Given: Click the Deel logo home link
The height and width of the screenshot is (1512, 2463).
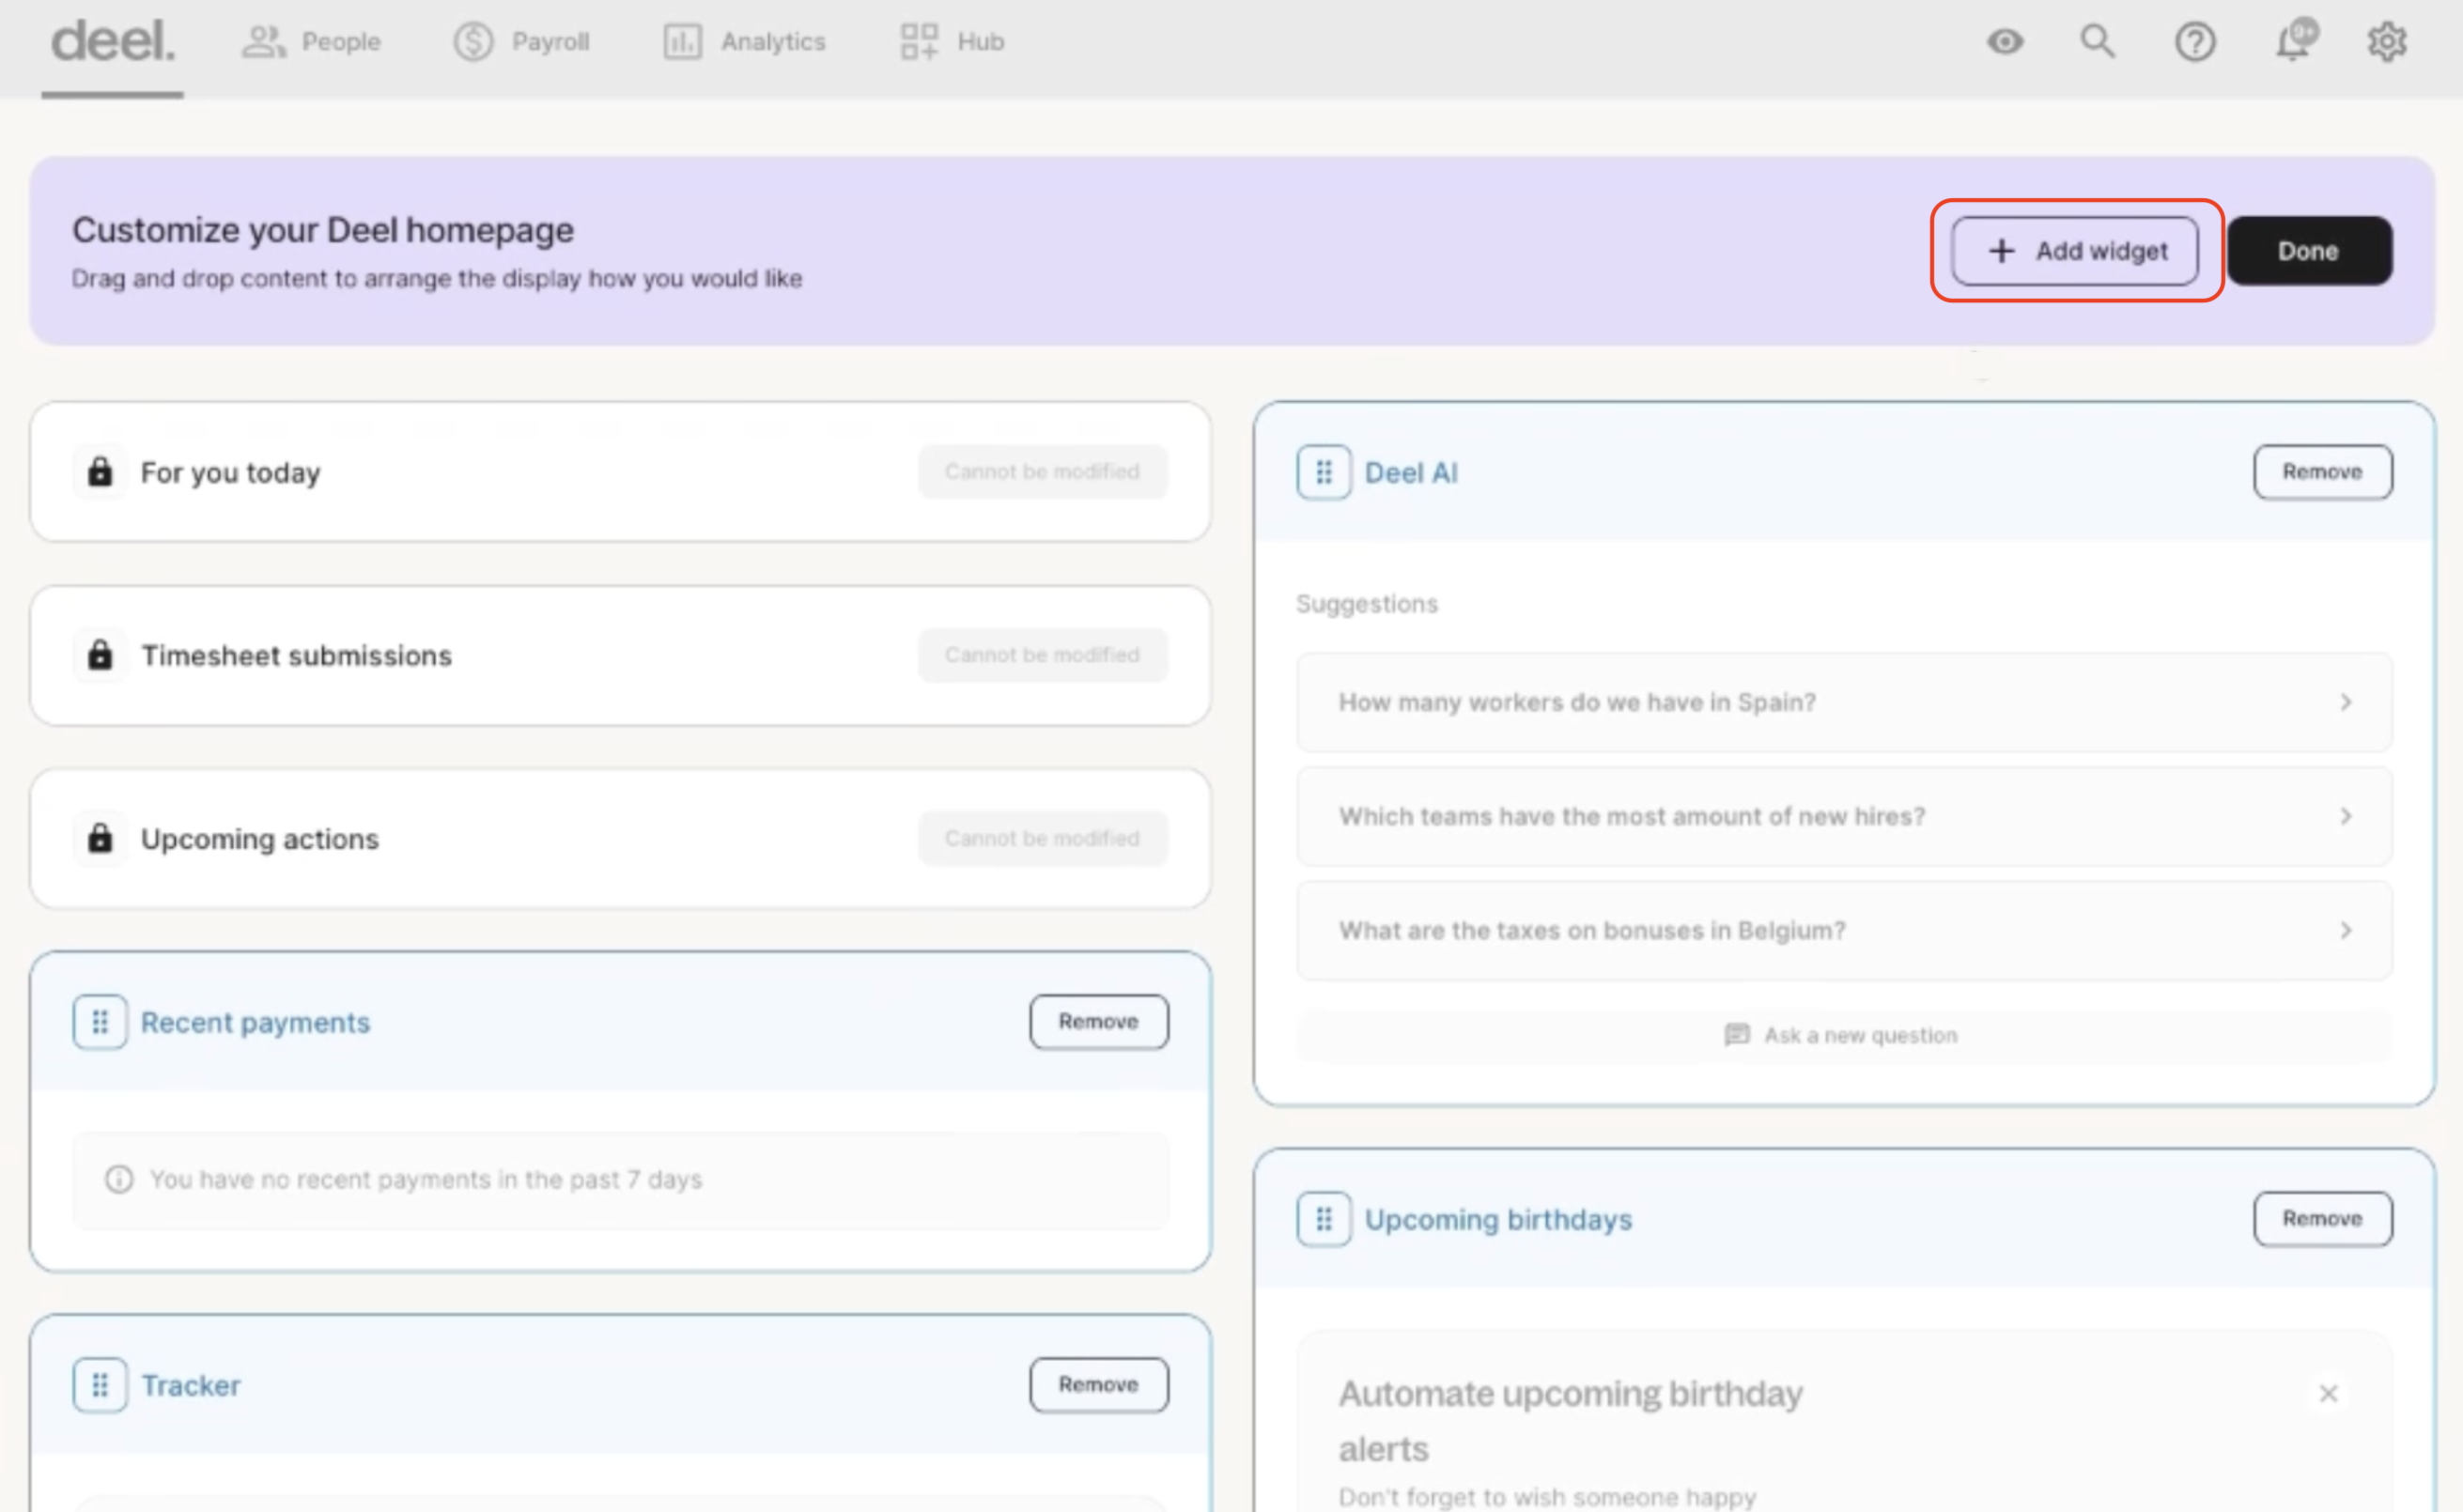Looking at the screenshot, I should coord(112,42).
